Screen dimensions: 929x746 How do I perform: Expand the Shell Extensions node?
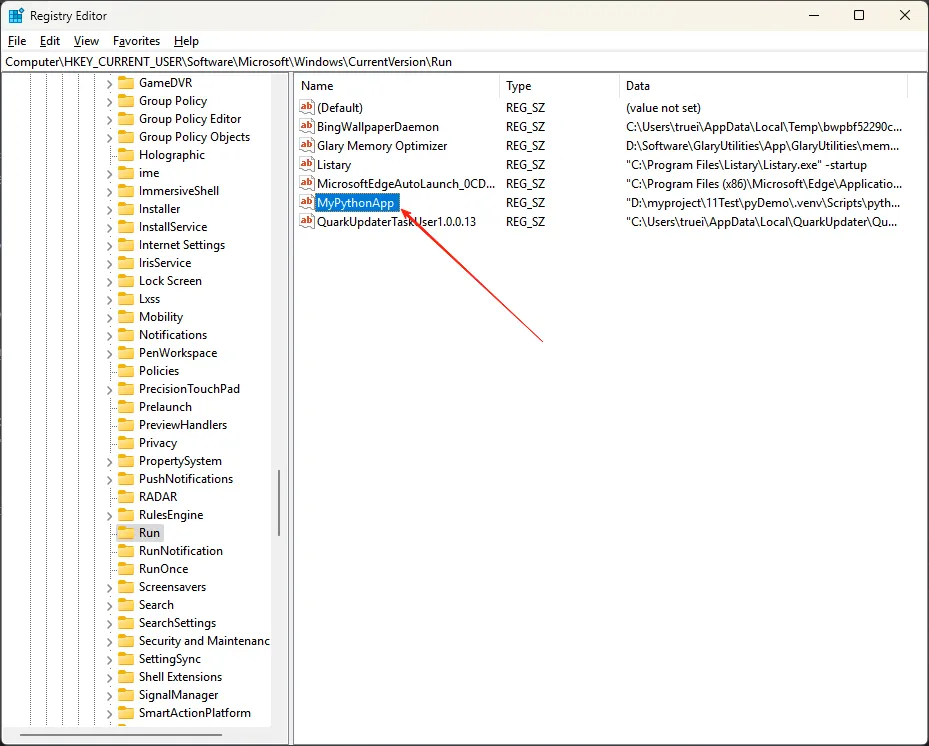point(109,677)
